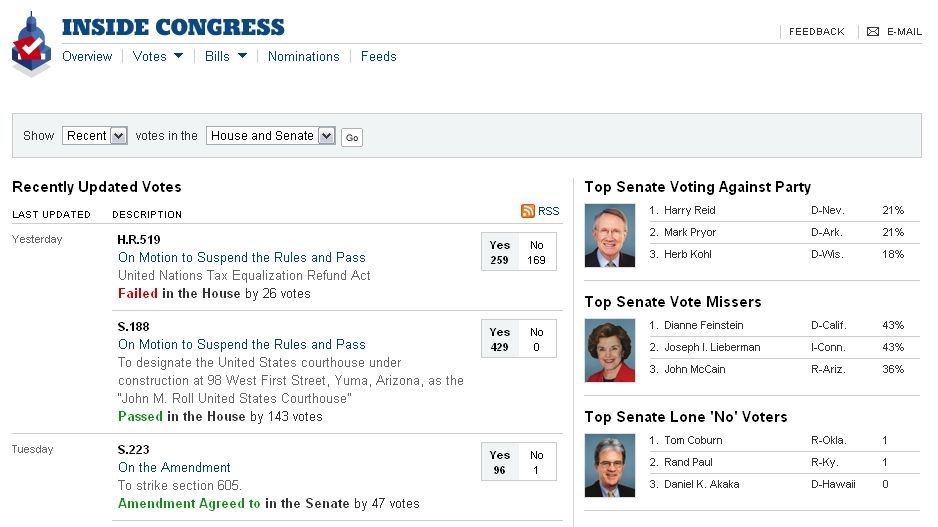Screen dimensions: 938x527
Task: Open the Dianne Feinstein photo thumbnail
Action: 609,351
